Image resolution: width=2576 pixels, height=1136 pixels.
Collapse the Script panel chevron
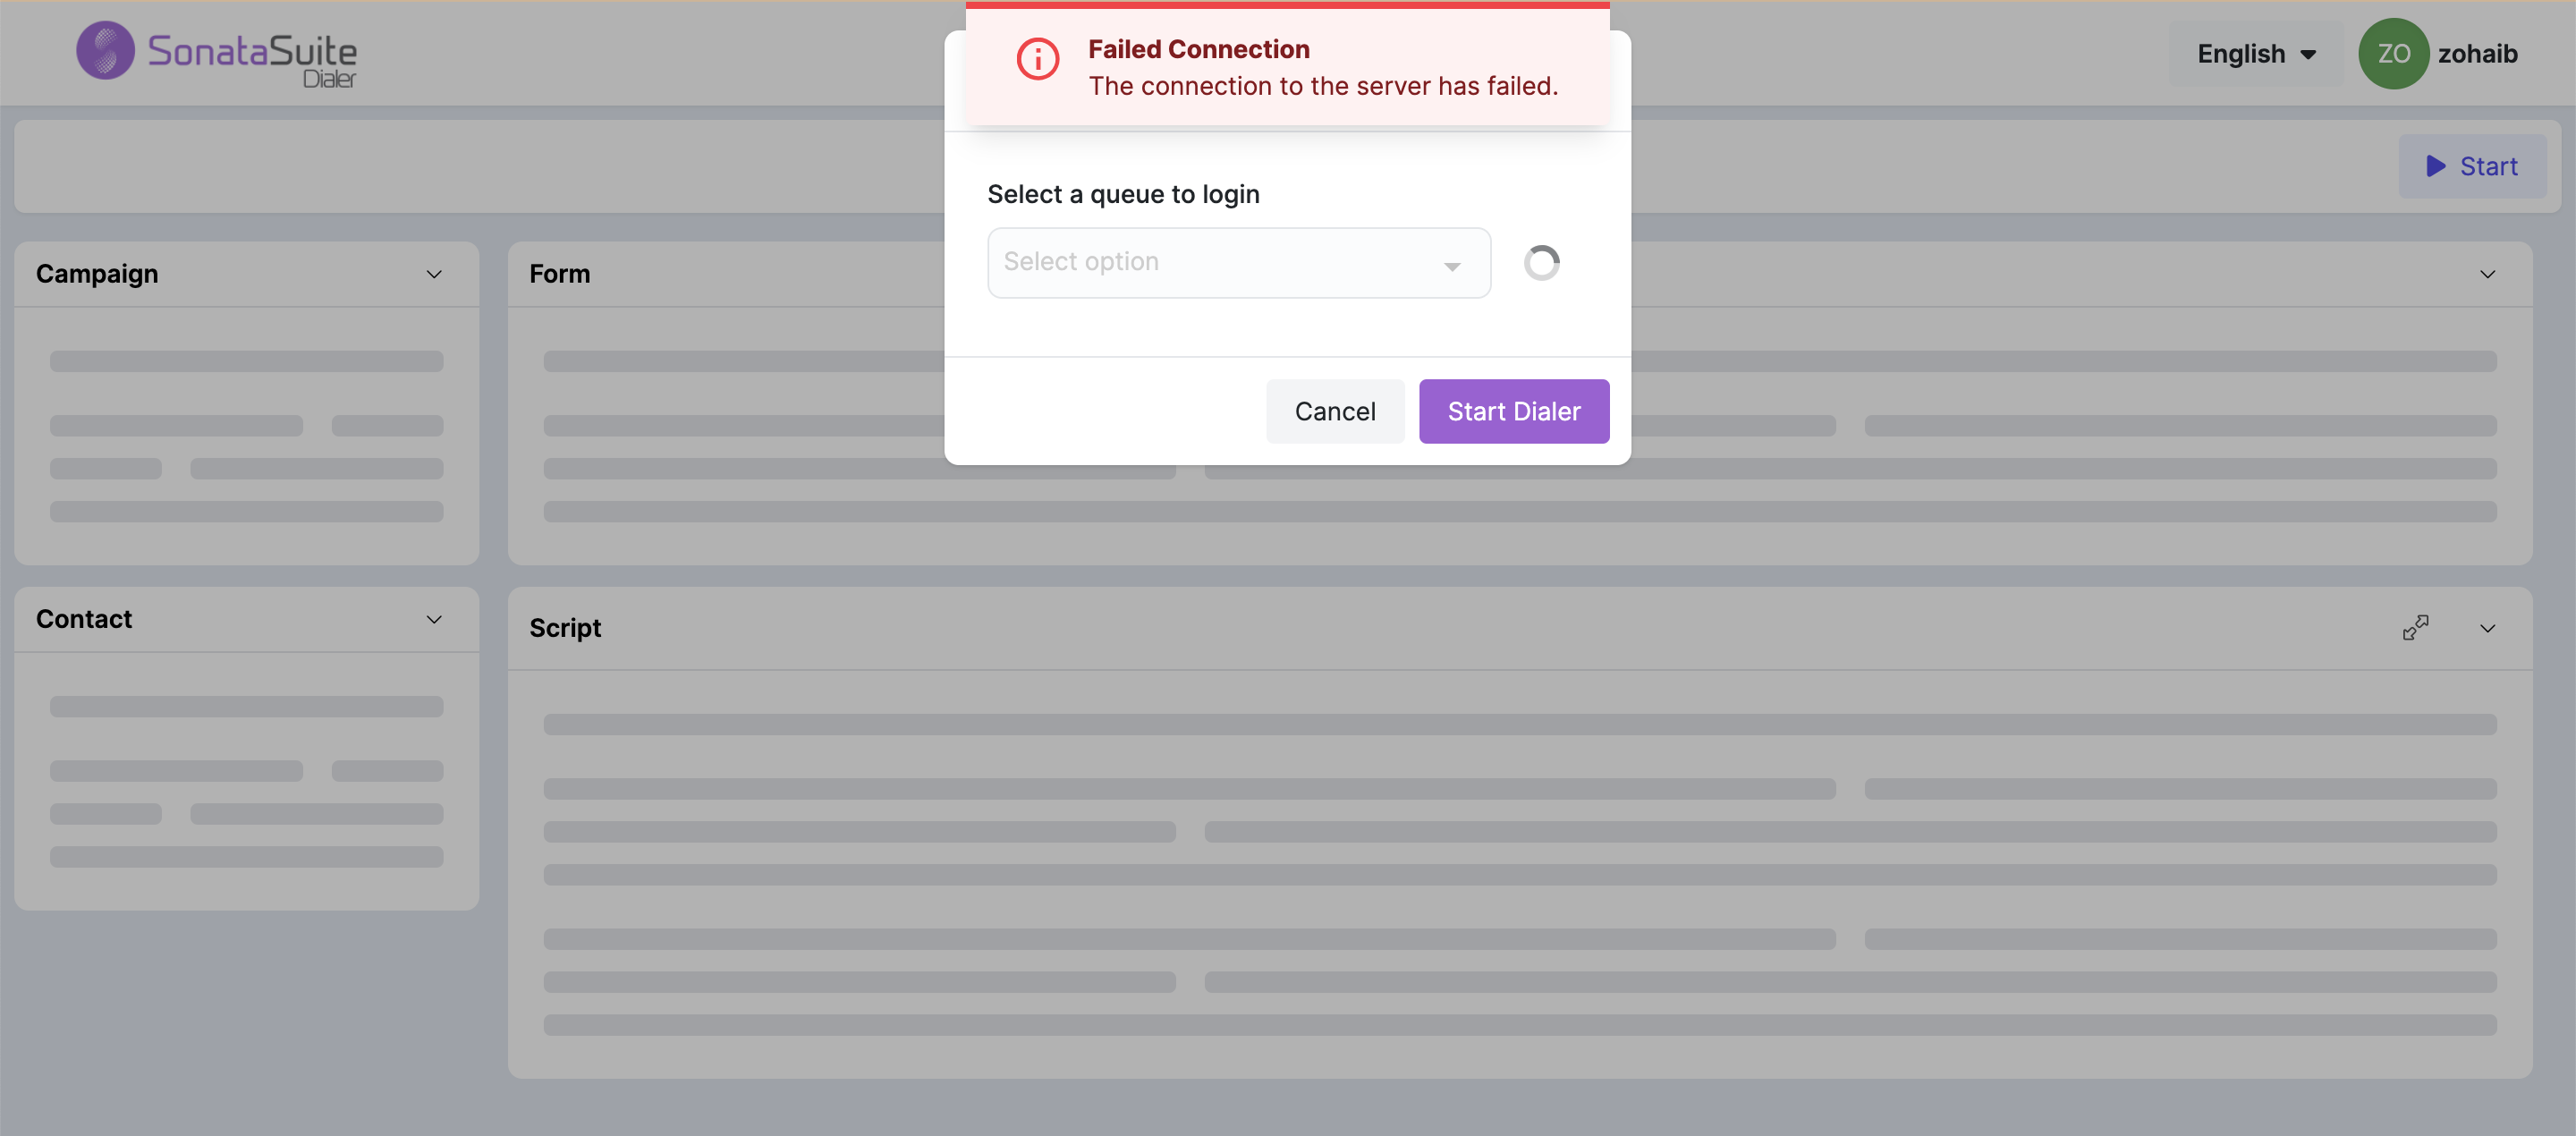[x=2487, y=629]
